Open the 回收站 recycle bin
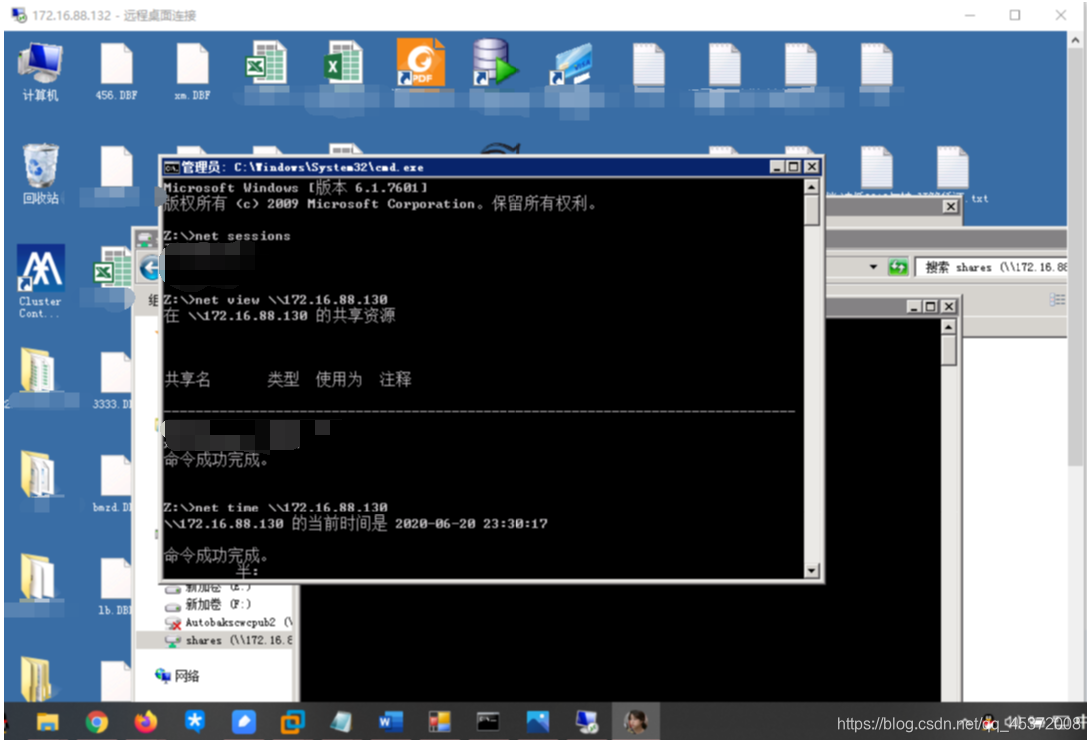 [x=40, y=174]
